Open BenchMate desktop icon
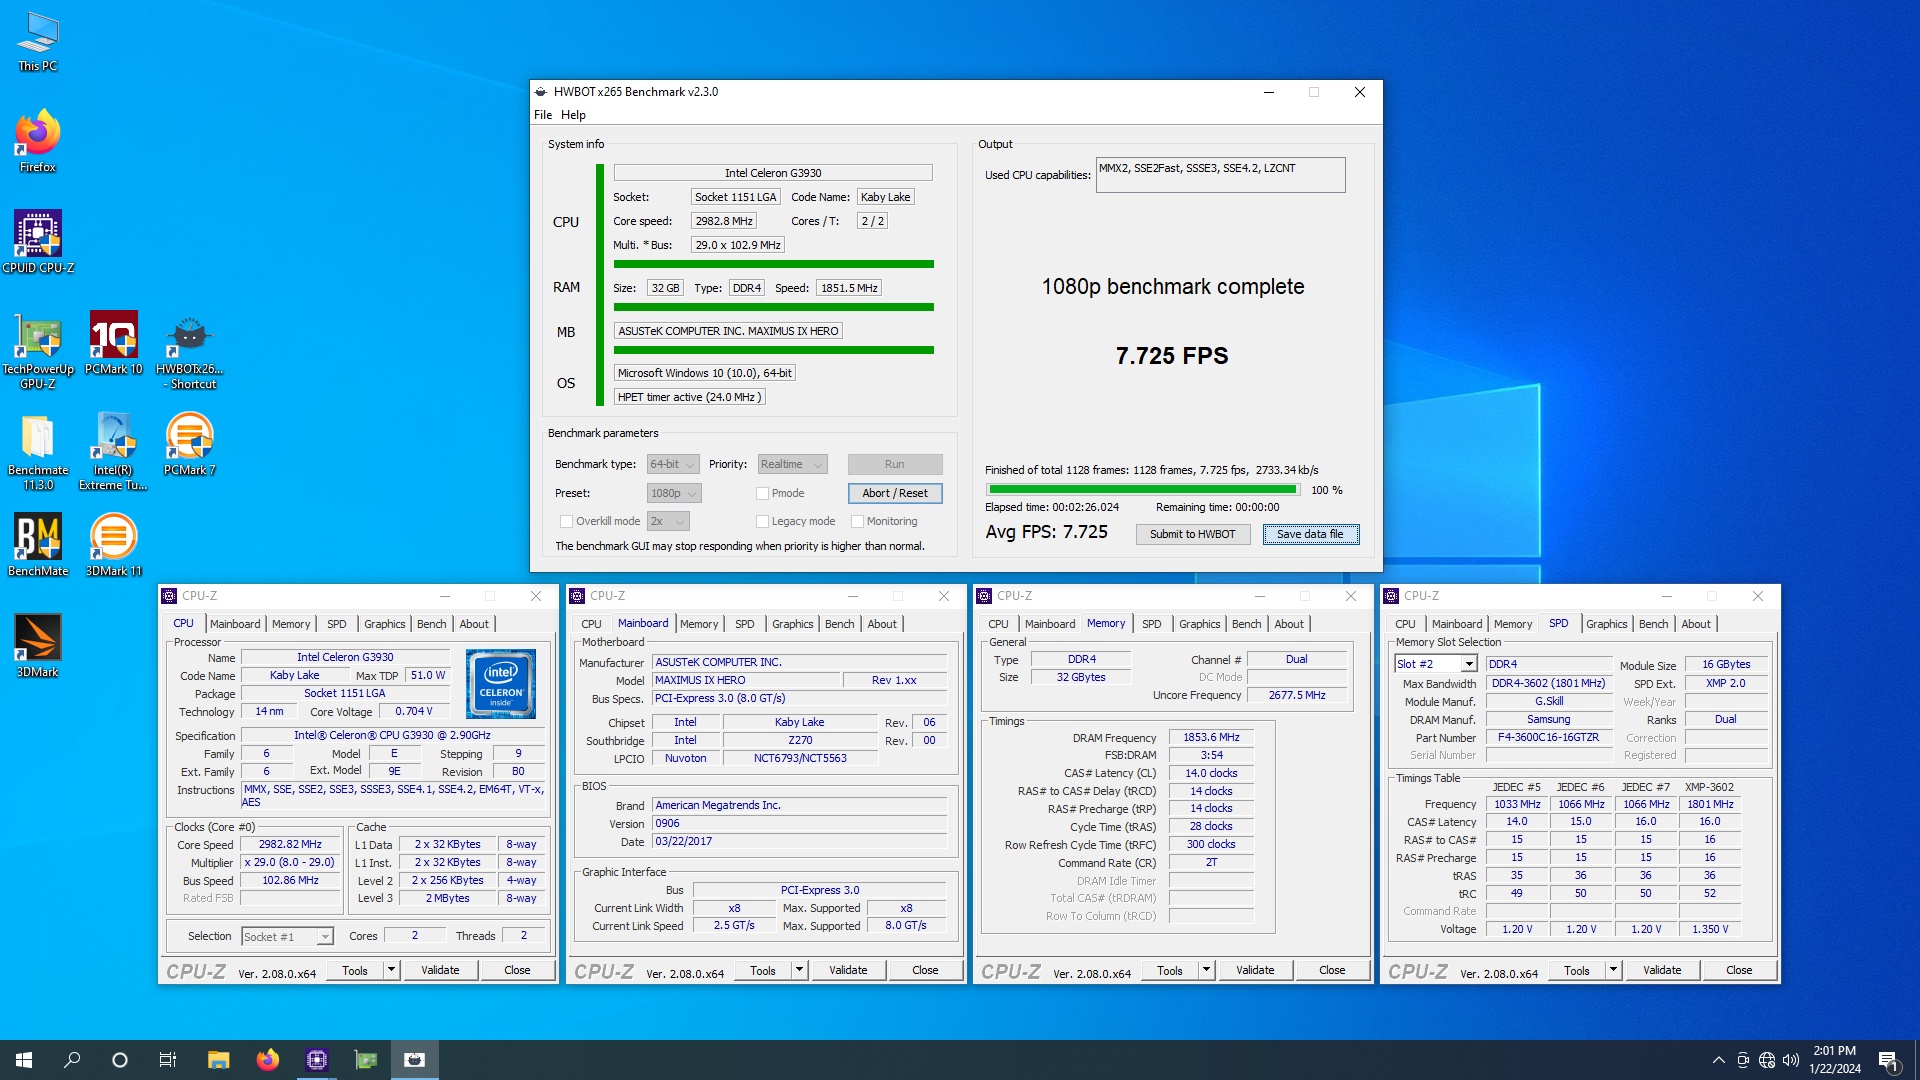Image resolution: width=1920 pixels, height=1080 pixels. pyautogui.click(x=38, y=545)
